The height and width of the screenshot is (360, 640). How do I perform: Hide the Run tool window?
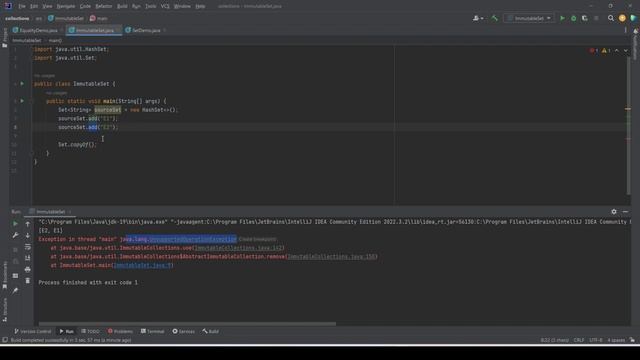(625, 211)
